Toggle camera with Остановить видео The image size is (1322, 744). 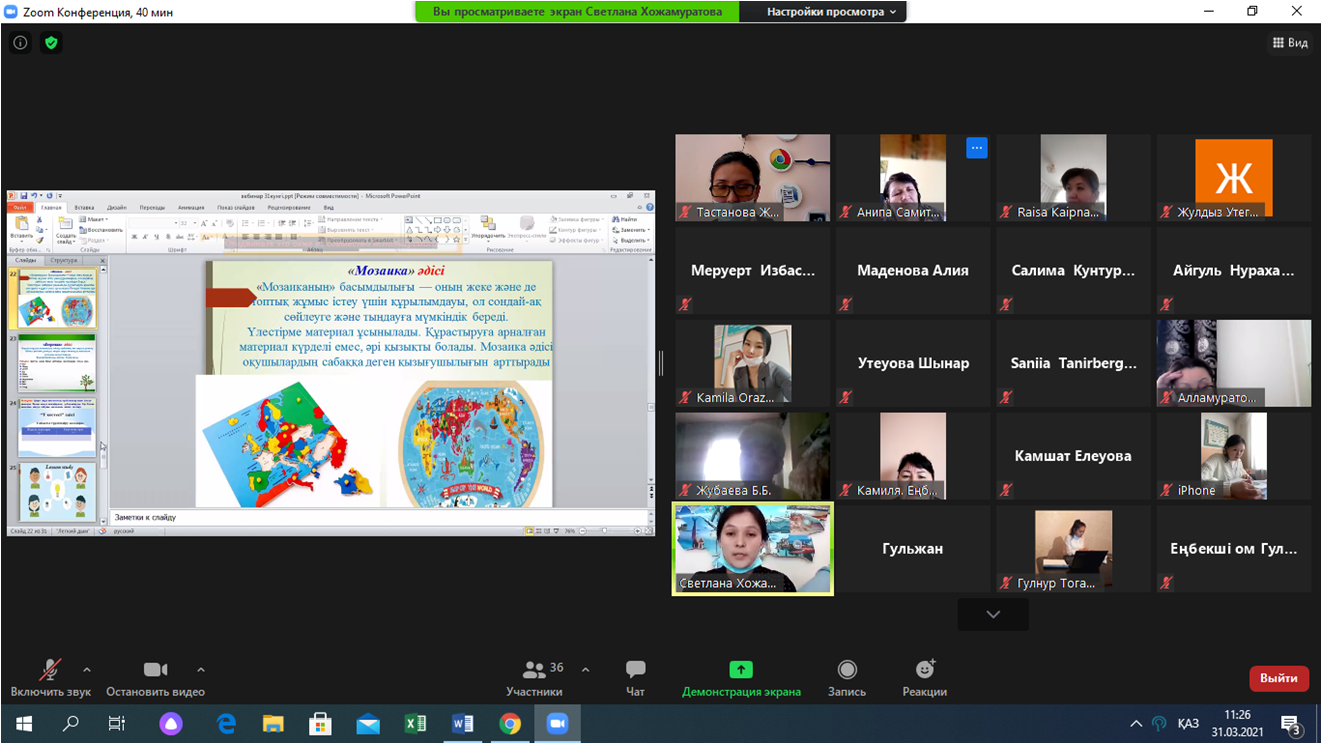coord(155,678)
